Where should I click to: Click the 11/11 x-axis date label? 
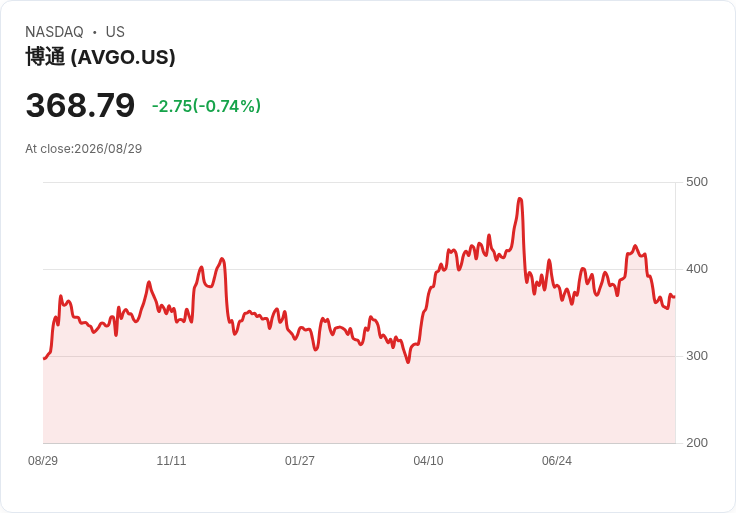pos(171,461)
